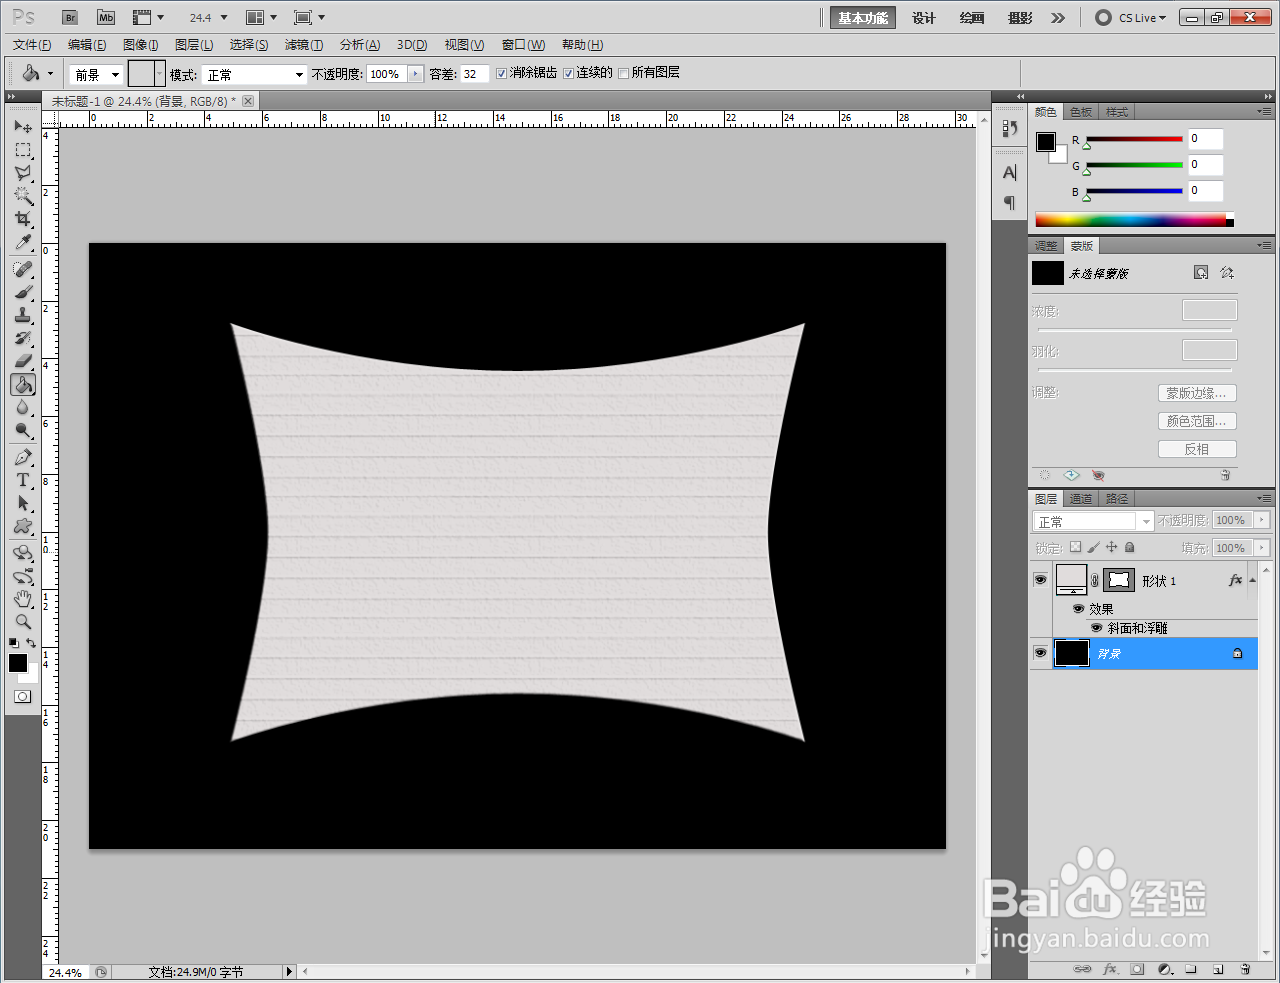This screenshot has height=983, width=1280.
Task: Open the Paragraph panel icon
Action: [1009, 203]
